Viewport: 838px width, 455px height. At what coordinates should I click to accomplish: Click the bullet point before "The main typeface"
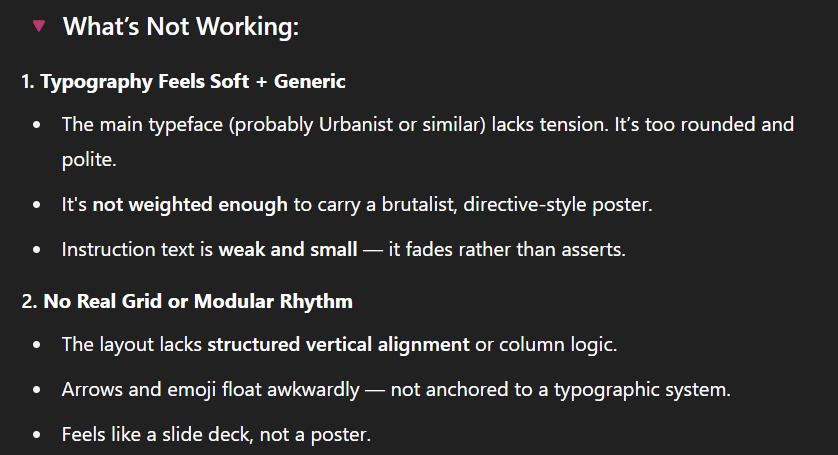(37, 125)
